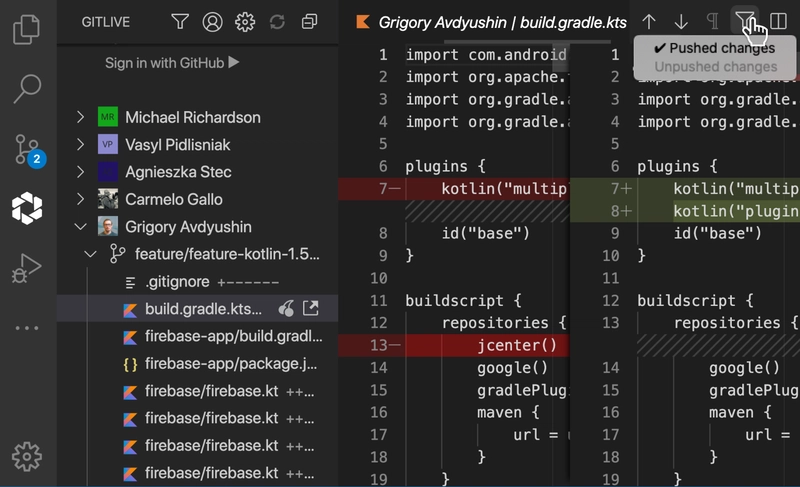This screenshot has height=487, width=800.
Task: Enable Unpushed changes filter option
Action: pos(714,66)
